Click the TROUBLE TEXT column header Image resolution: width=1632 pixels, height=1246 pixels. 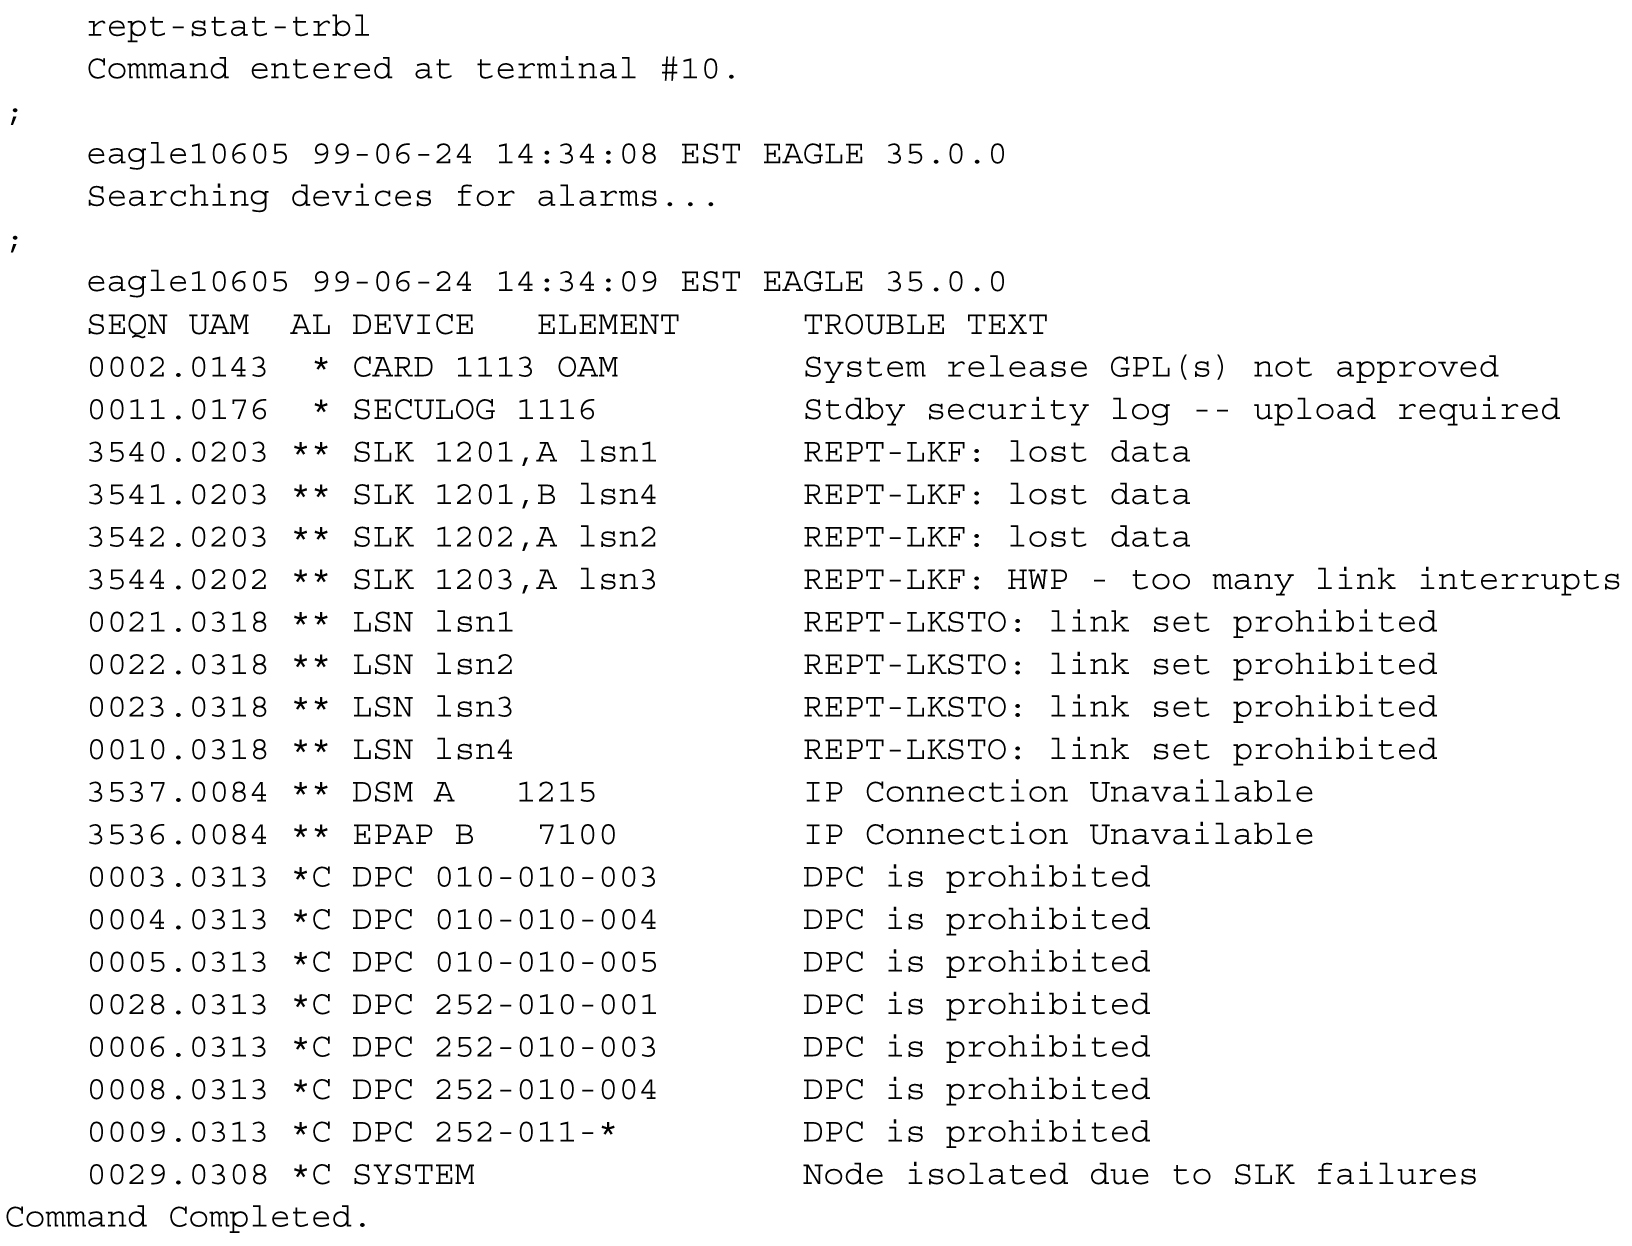pos(925,325)
